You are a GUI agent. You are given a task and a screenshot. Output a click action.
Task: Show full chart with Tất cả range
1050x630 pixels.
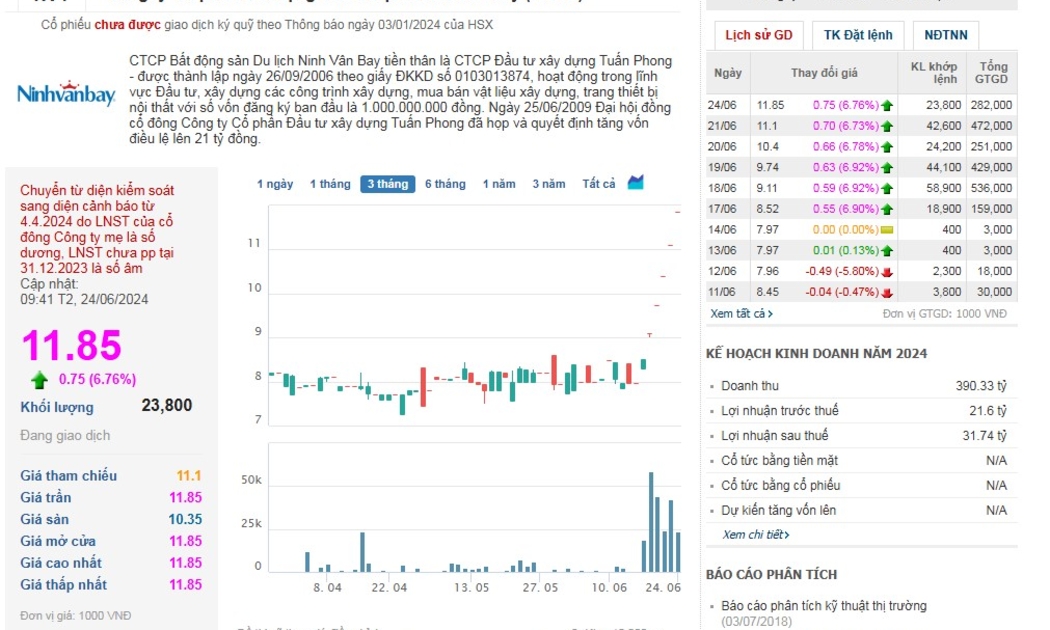[x=599, y=184]
